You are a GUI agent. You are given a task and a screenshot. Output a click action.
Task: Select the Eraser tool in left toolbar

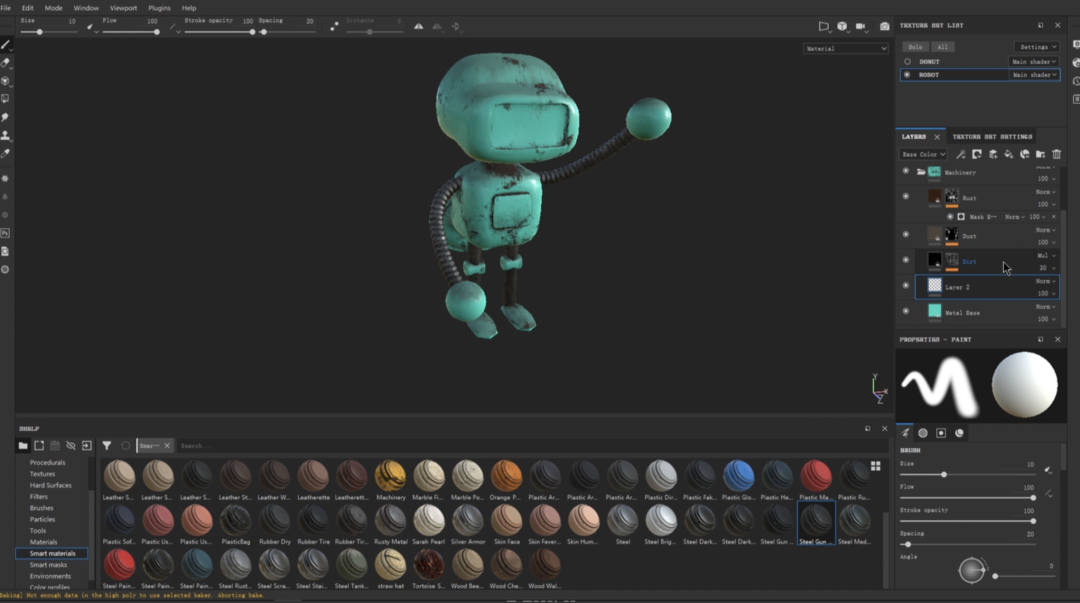(x=6, y=63)
